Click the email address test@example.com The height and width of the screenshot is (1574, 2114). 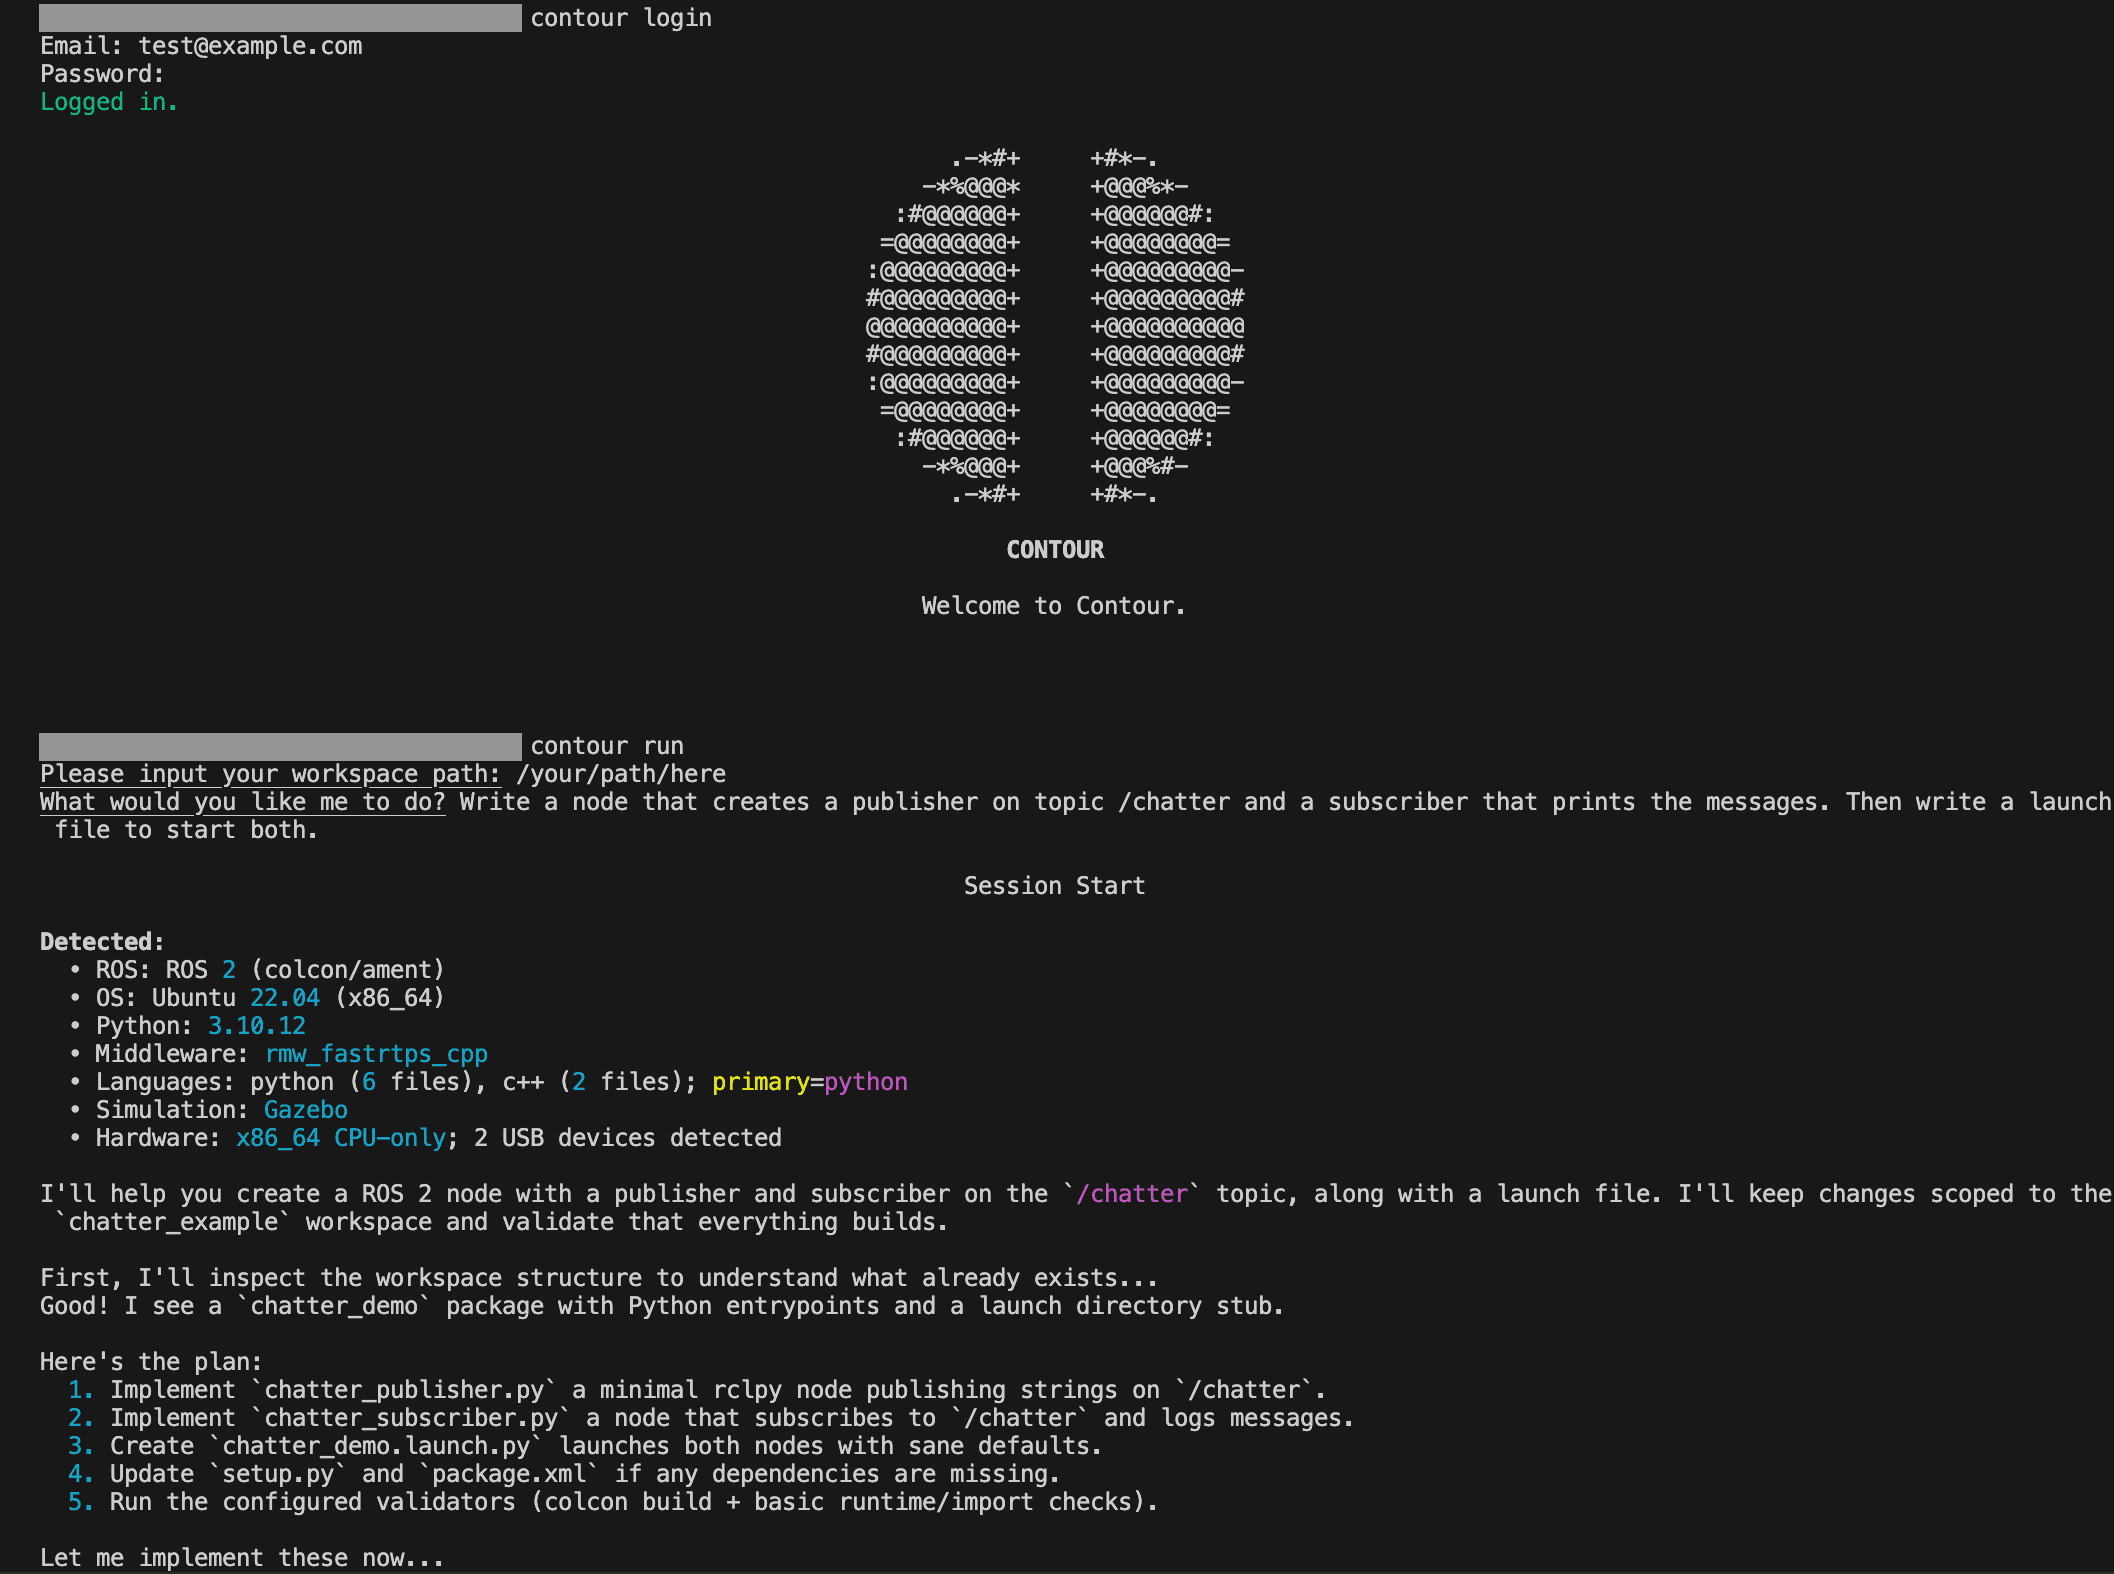[249, 45]
